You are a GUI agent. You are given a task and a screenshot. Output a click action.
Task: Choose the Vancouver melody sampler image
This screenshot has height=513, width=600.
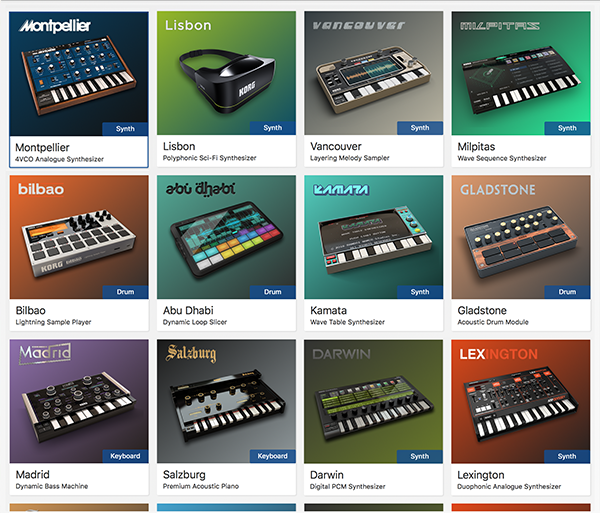tap(373, 73)
